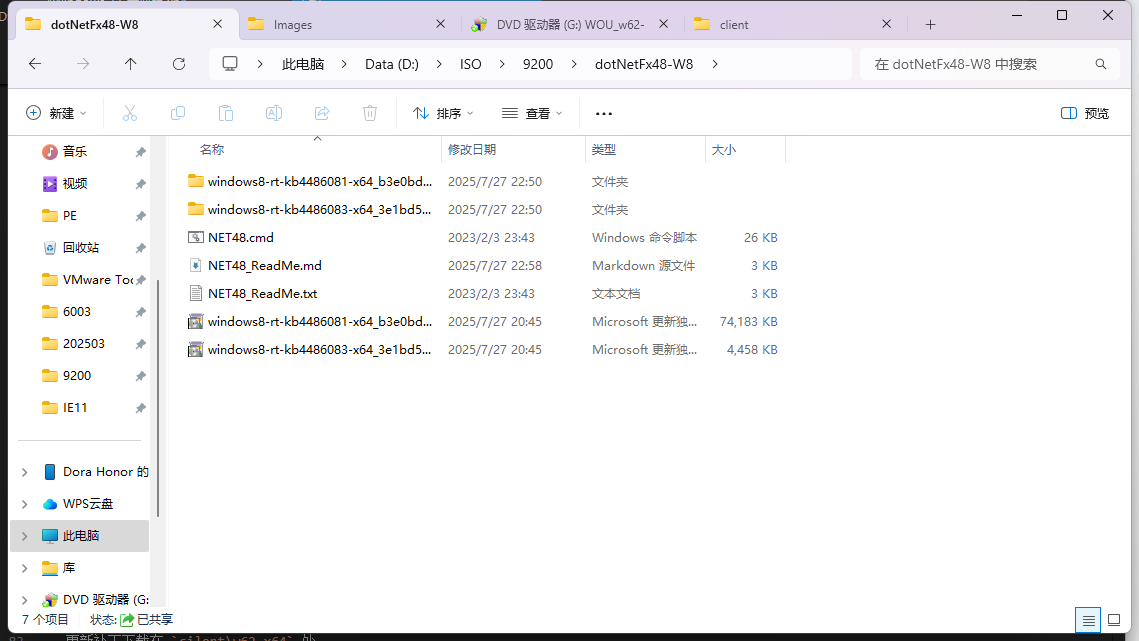This screenshot has width=1139, height=641.
Task: Open the 排序 sort dropdown
Action: tap(443, 113)
